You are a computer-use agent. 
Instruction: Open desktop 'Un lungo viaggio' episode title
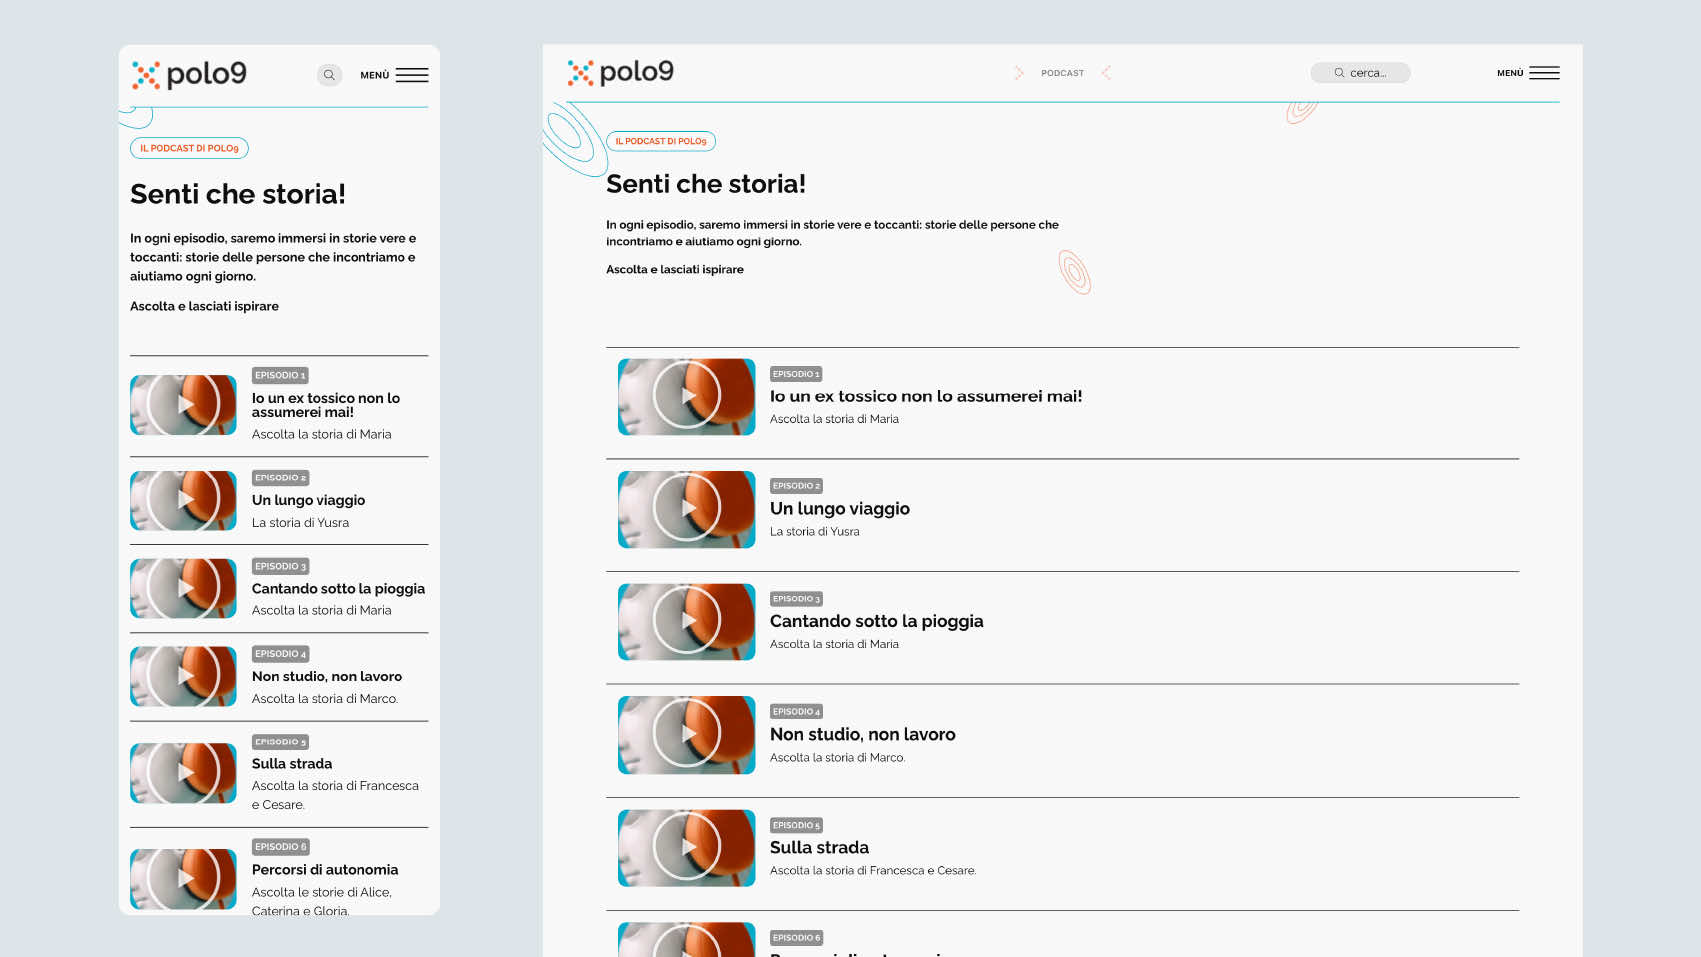840,509
